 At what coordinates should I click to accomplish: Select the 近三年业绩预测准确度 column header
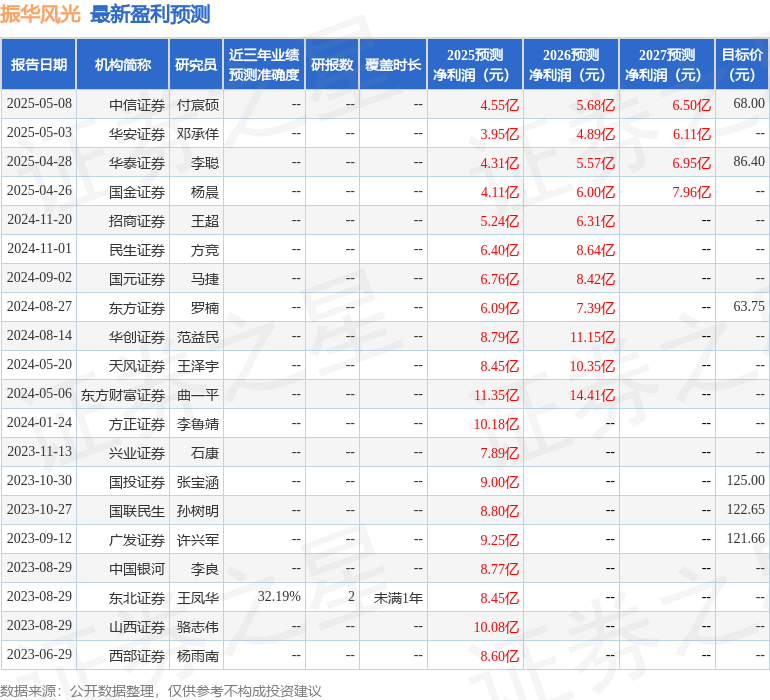(264, 64)
